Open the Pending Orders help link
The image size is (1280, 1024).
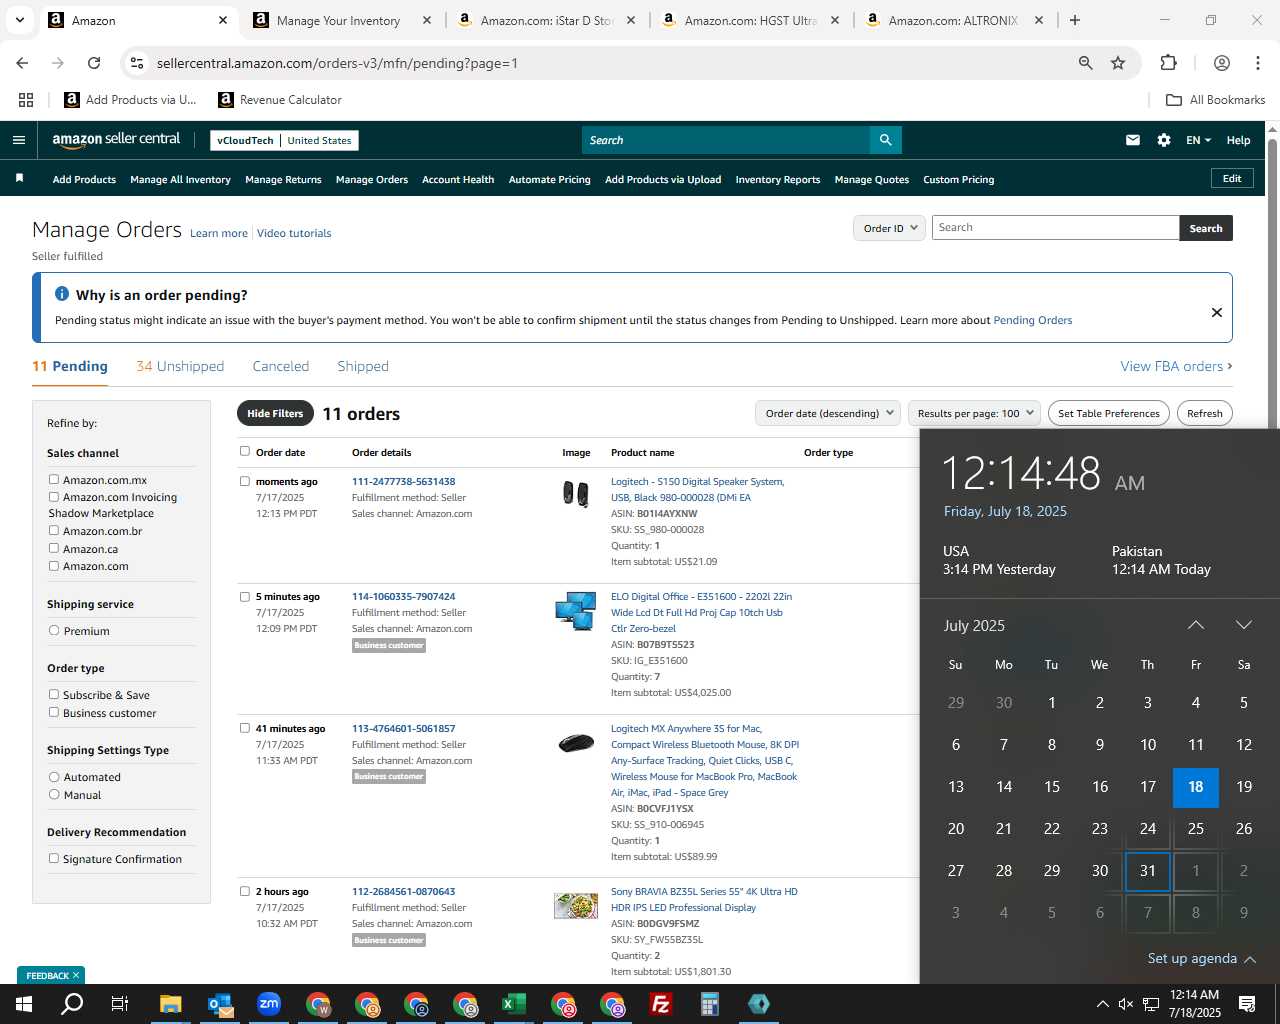(x=1032, y=320)
